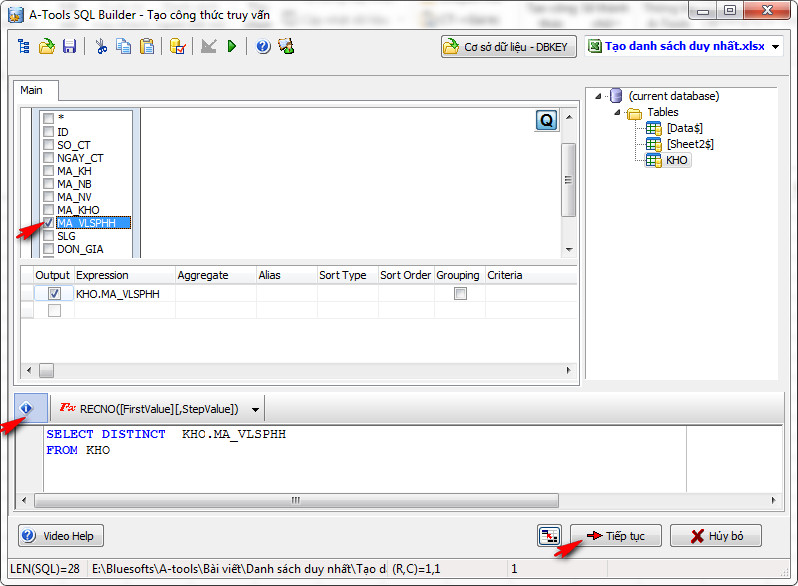Screen dimensions: 798x586
Task: Click the blue info icon beside RECNO
Action: 27,409
